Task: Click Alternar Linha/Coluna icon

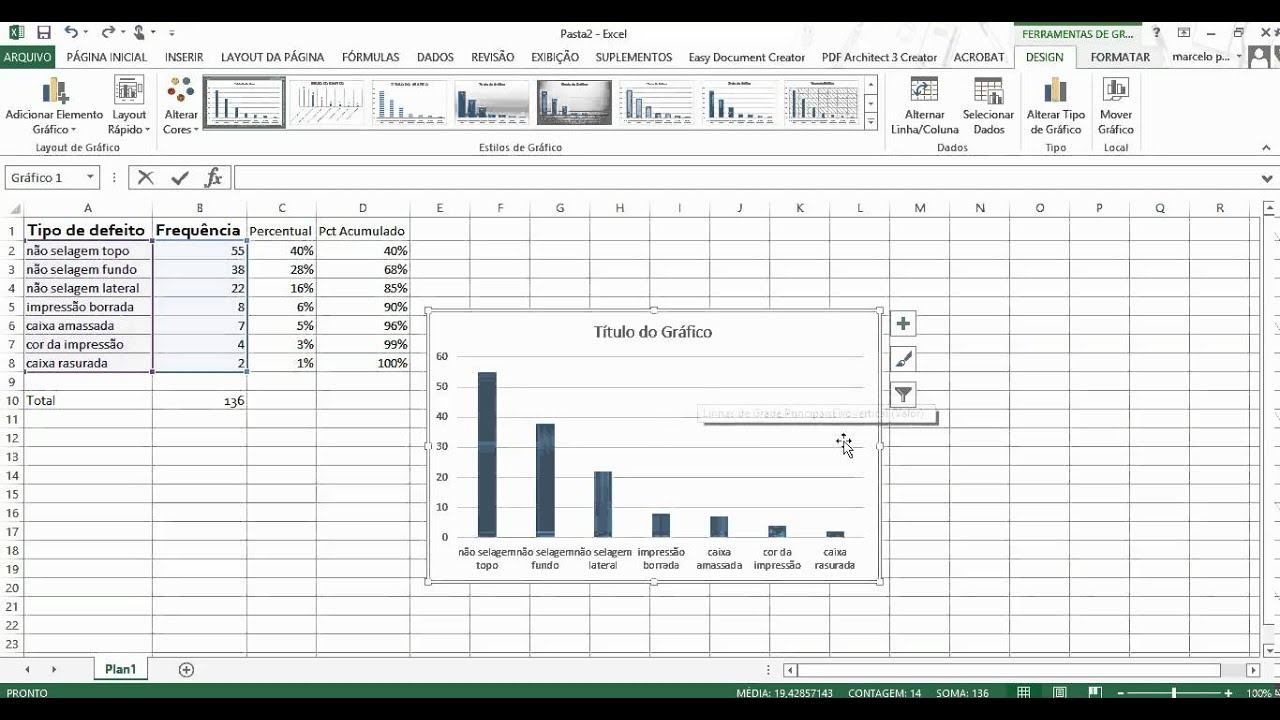Action: click(x=925, y=106)
